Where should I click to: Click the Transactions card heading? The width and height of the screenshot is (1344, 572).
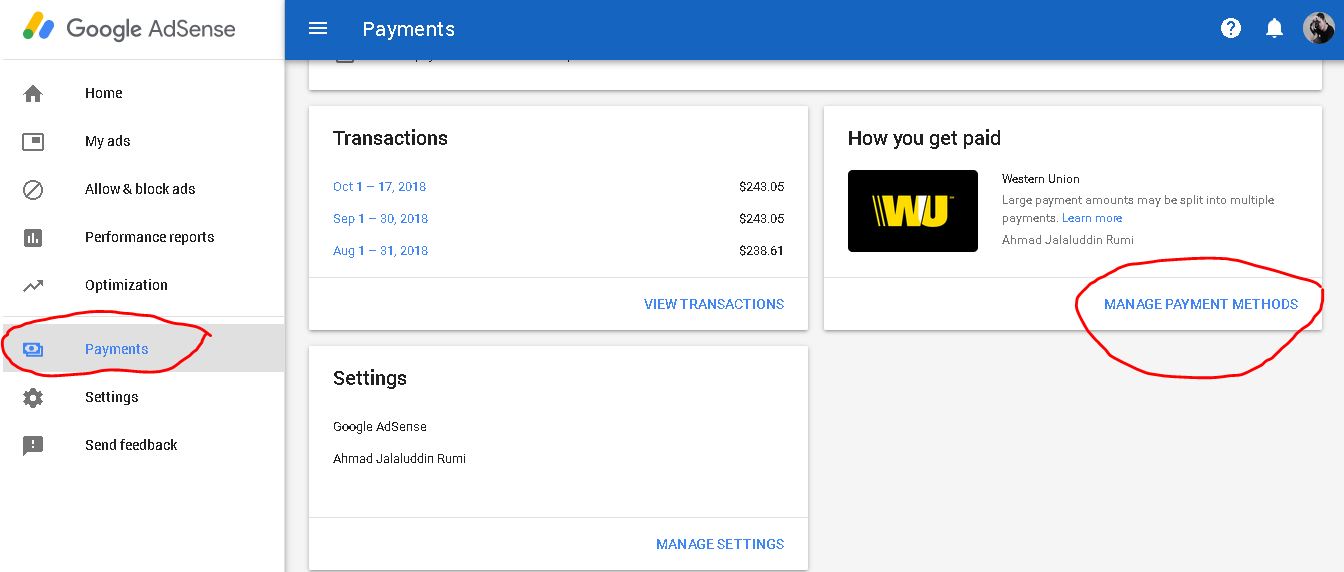[x=390, y=138]
